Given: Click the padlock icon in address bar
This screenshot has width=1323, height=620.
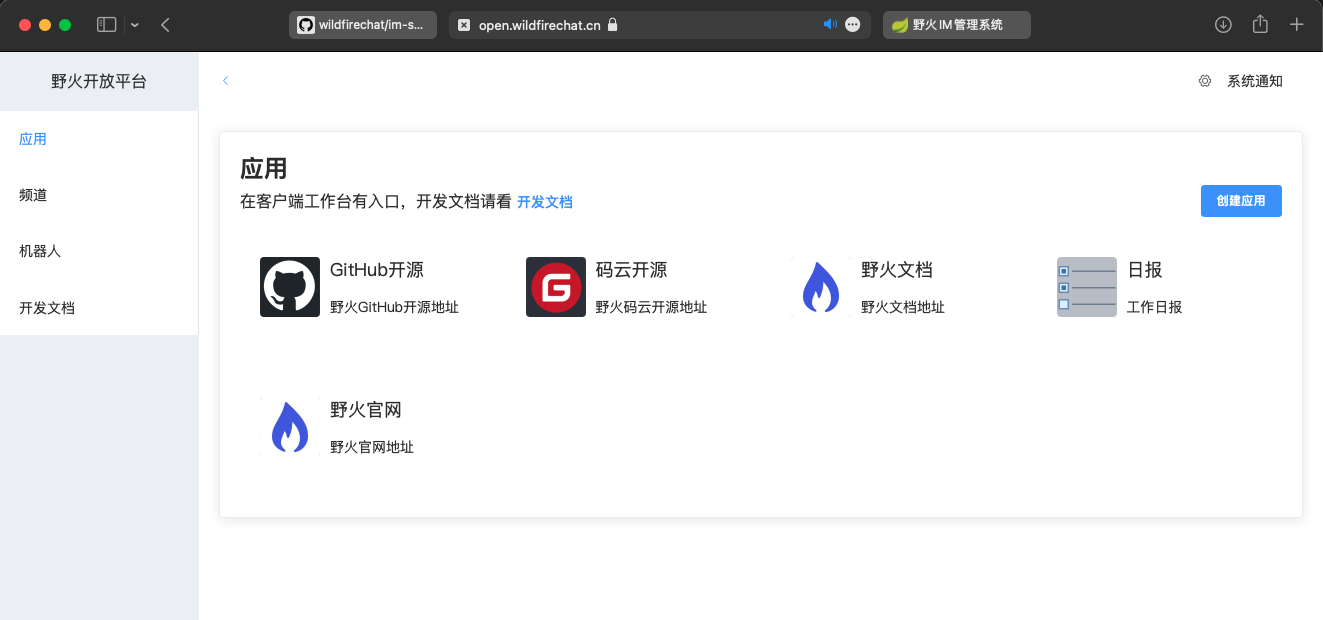Looking at the screenshot, I should tap(613, 25).
